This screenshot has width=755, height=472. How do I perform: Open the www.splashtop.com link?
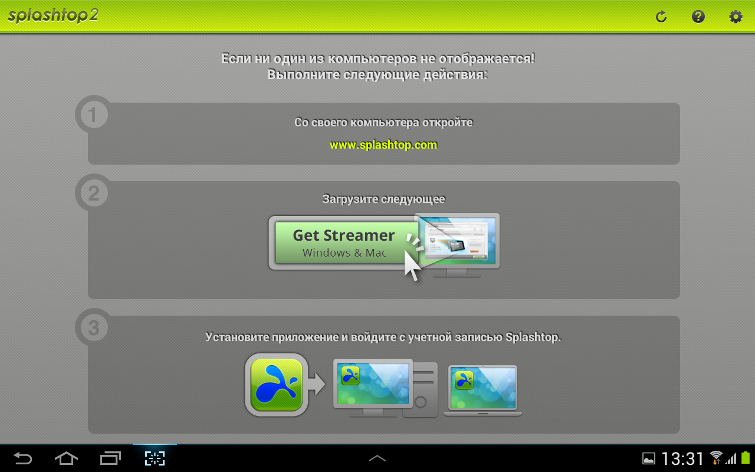coord(383,145)
